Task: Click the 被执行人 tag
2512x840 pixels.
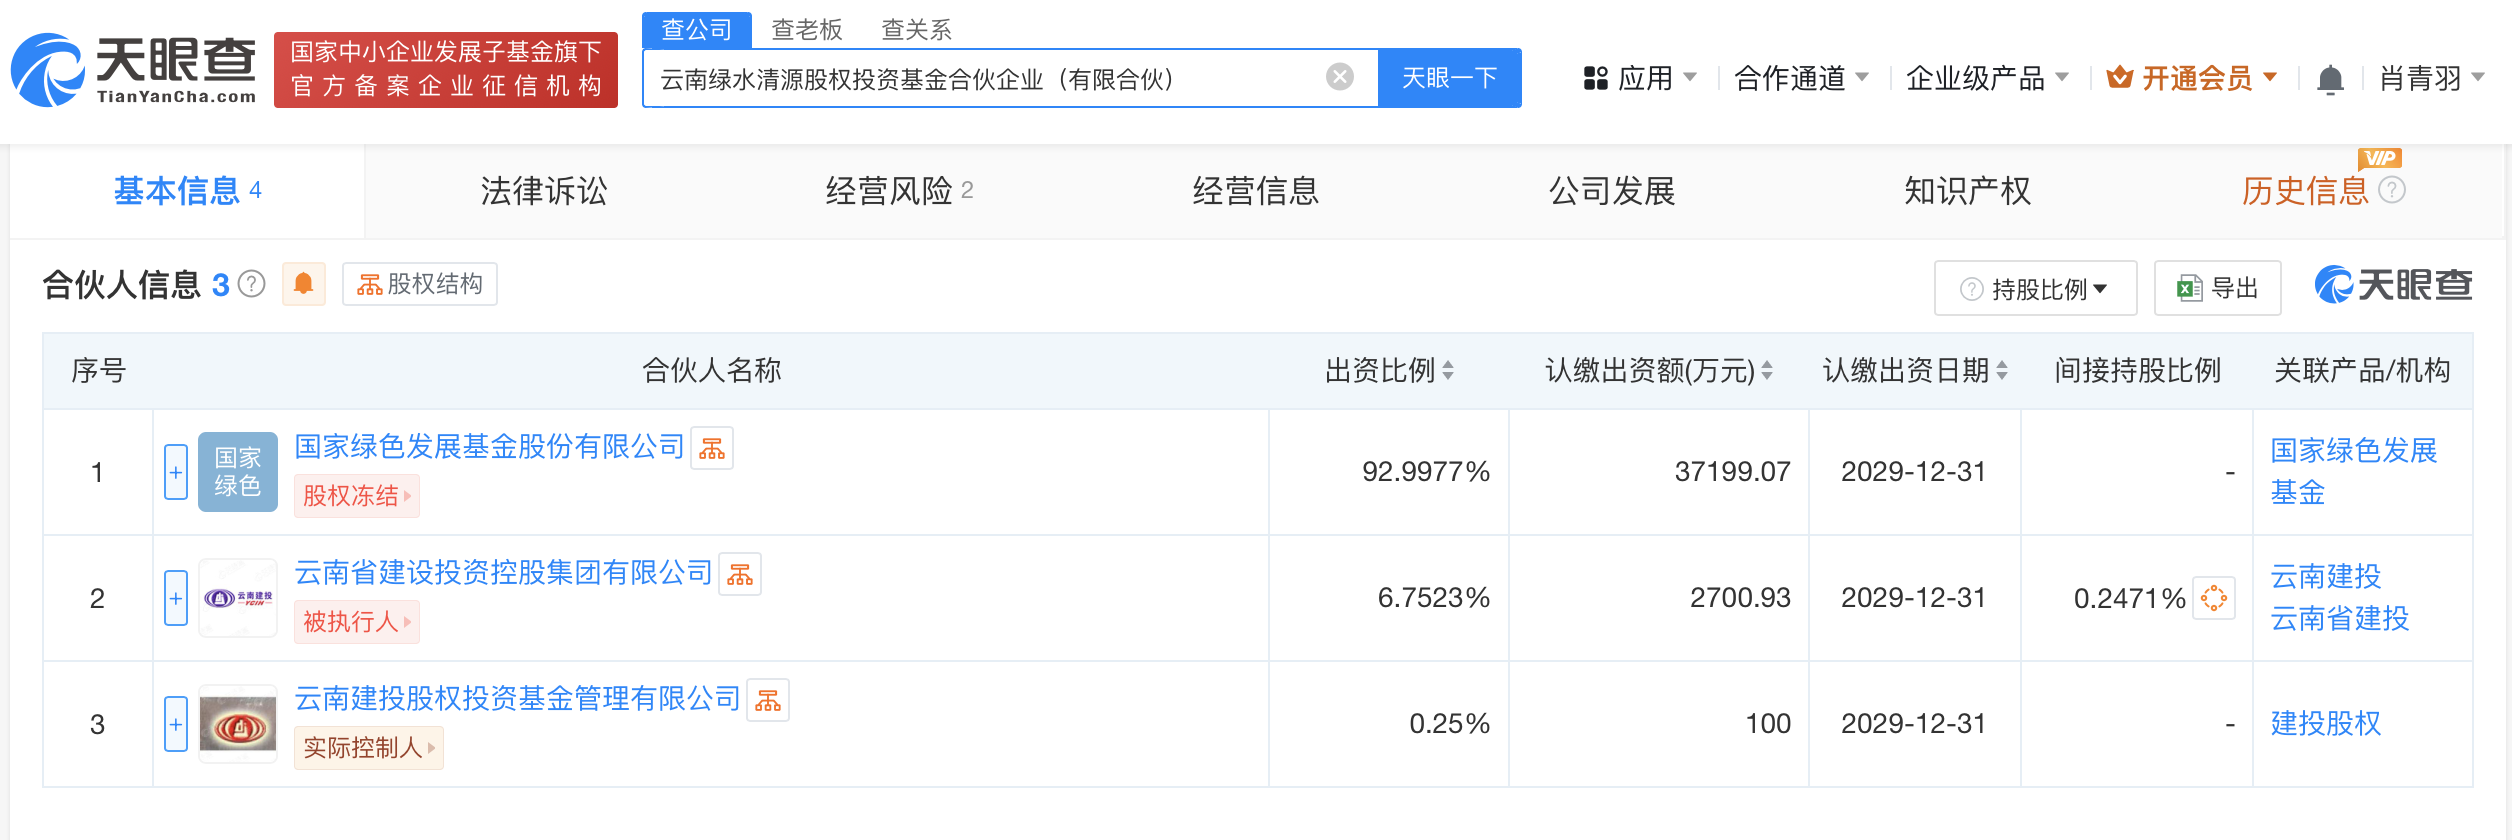Action: tap(357, 622)
